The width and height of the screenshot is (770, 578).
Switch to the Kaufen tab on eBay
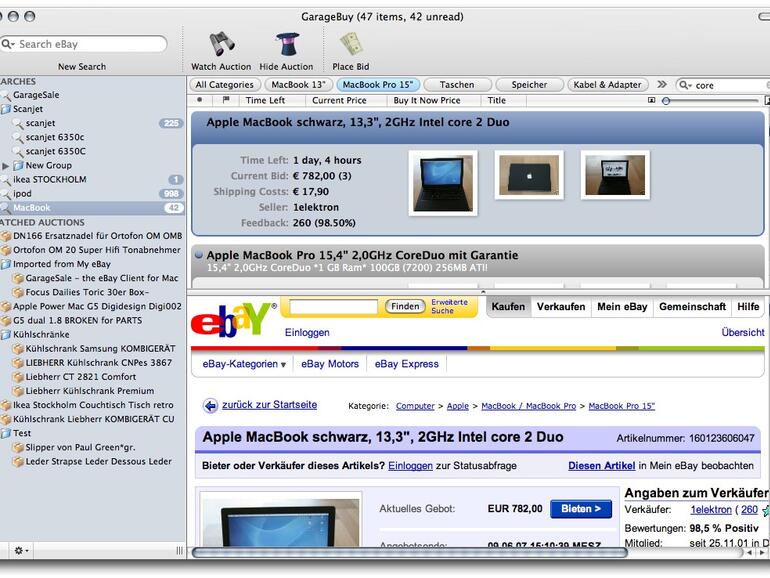(x=508, y=307)
